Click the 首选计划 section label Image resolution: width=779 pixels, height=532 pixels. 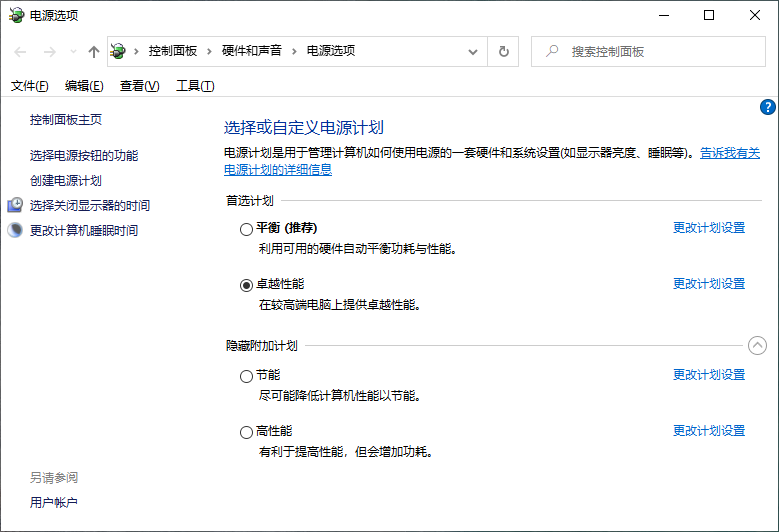(250, 201)
